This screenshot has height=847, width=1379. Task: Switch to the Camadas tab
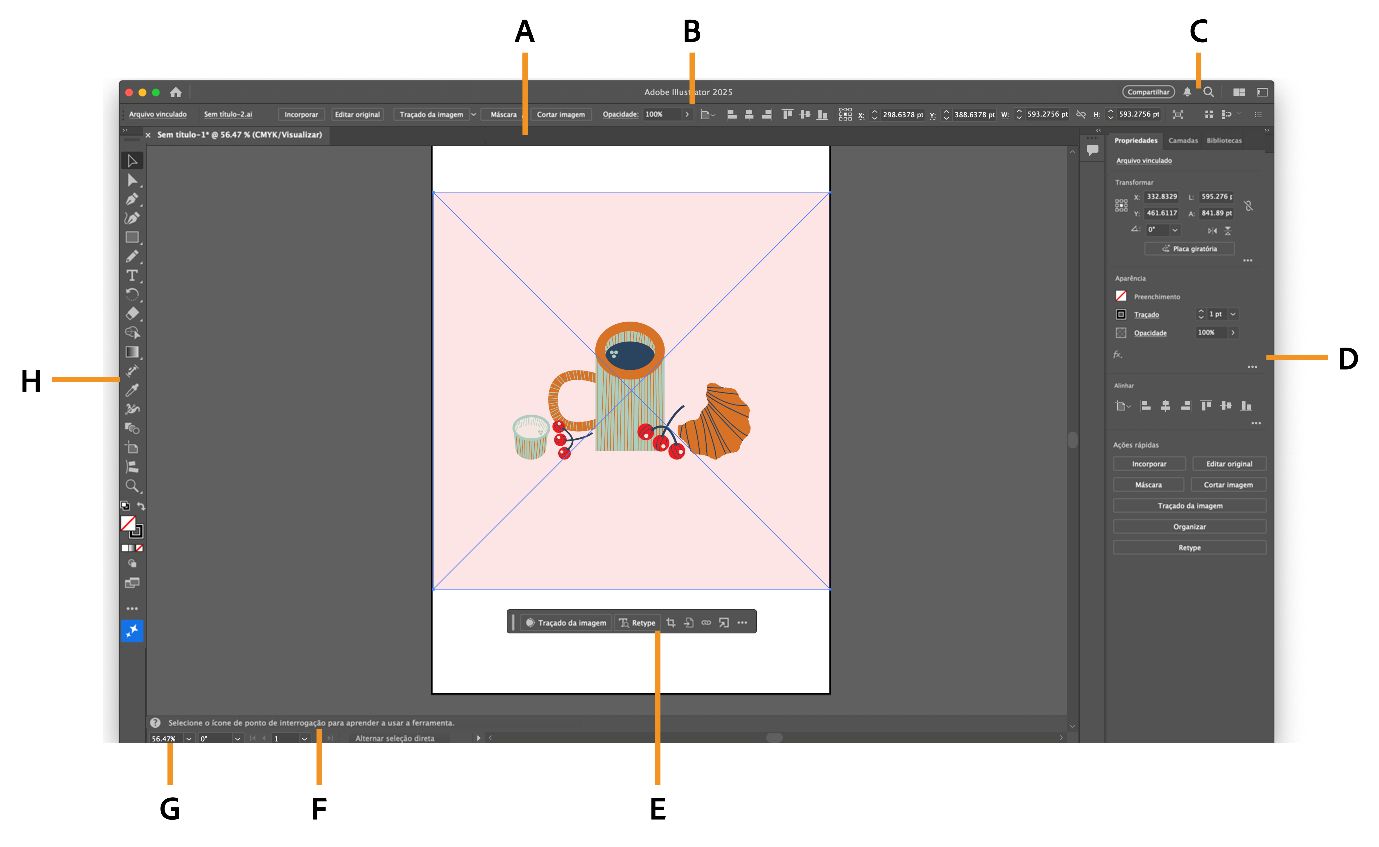pyautogui.click(x=1184, y=140)
